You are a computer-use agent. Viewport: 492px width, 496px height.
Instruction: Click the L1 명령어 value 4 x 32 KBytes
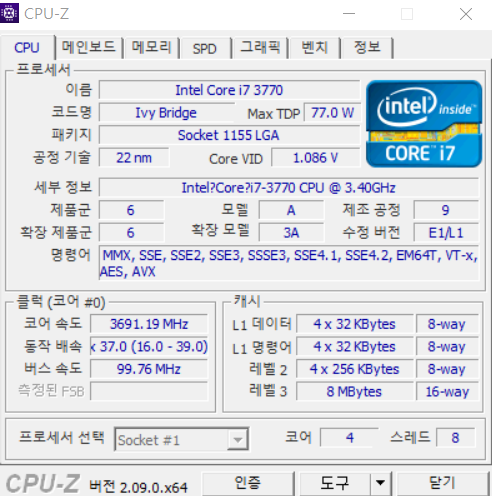(354, 347)
